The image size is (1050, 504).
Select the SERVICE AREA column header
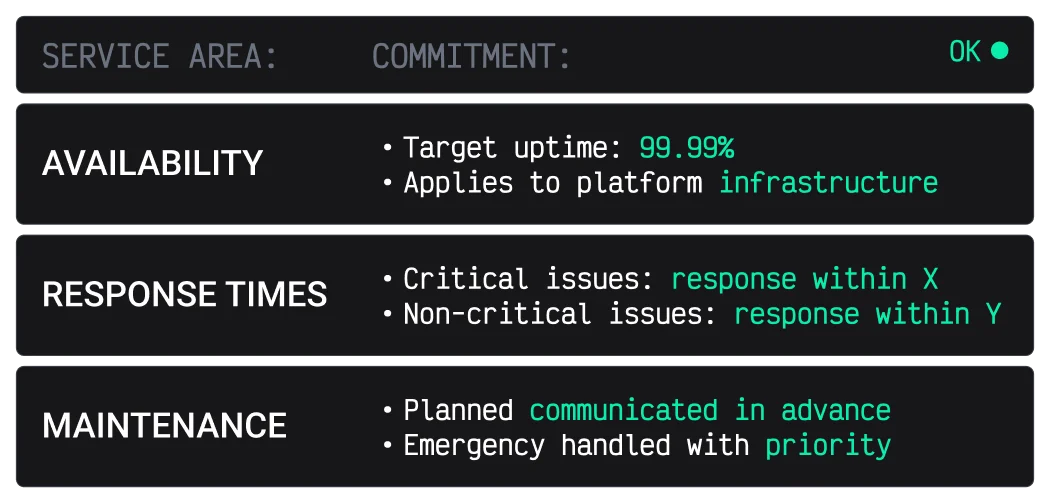(x=160, y=57)
